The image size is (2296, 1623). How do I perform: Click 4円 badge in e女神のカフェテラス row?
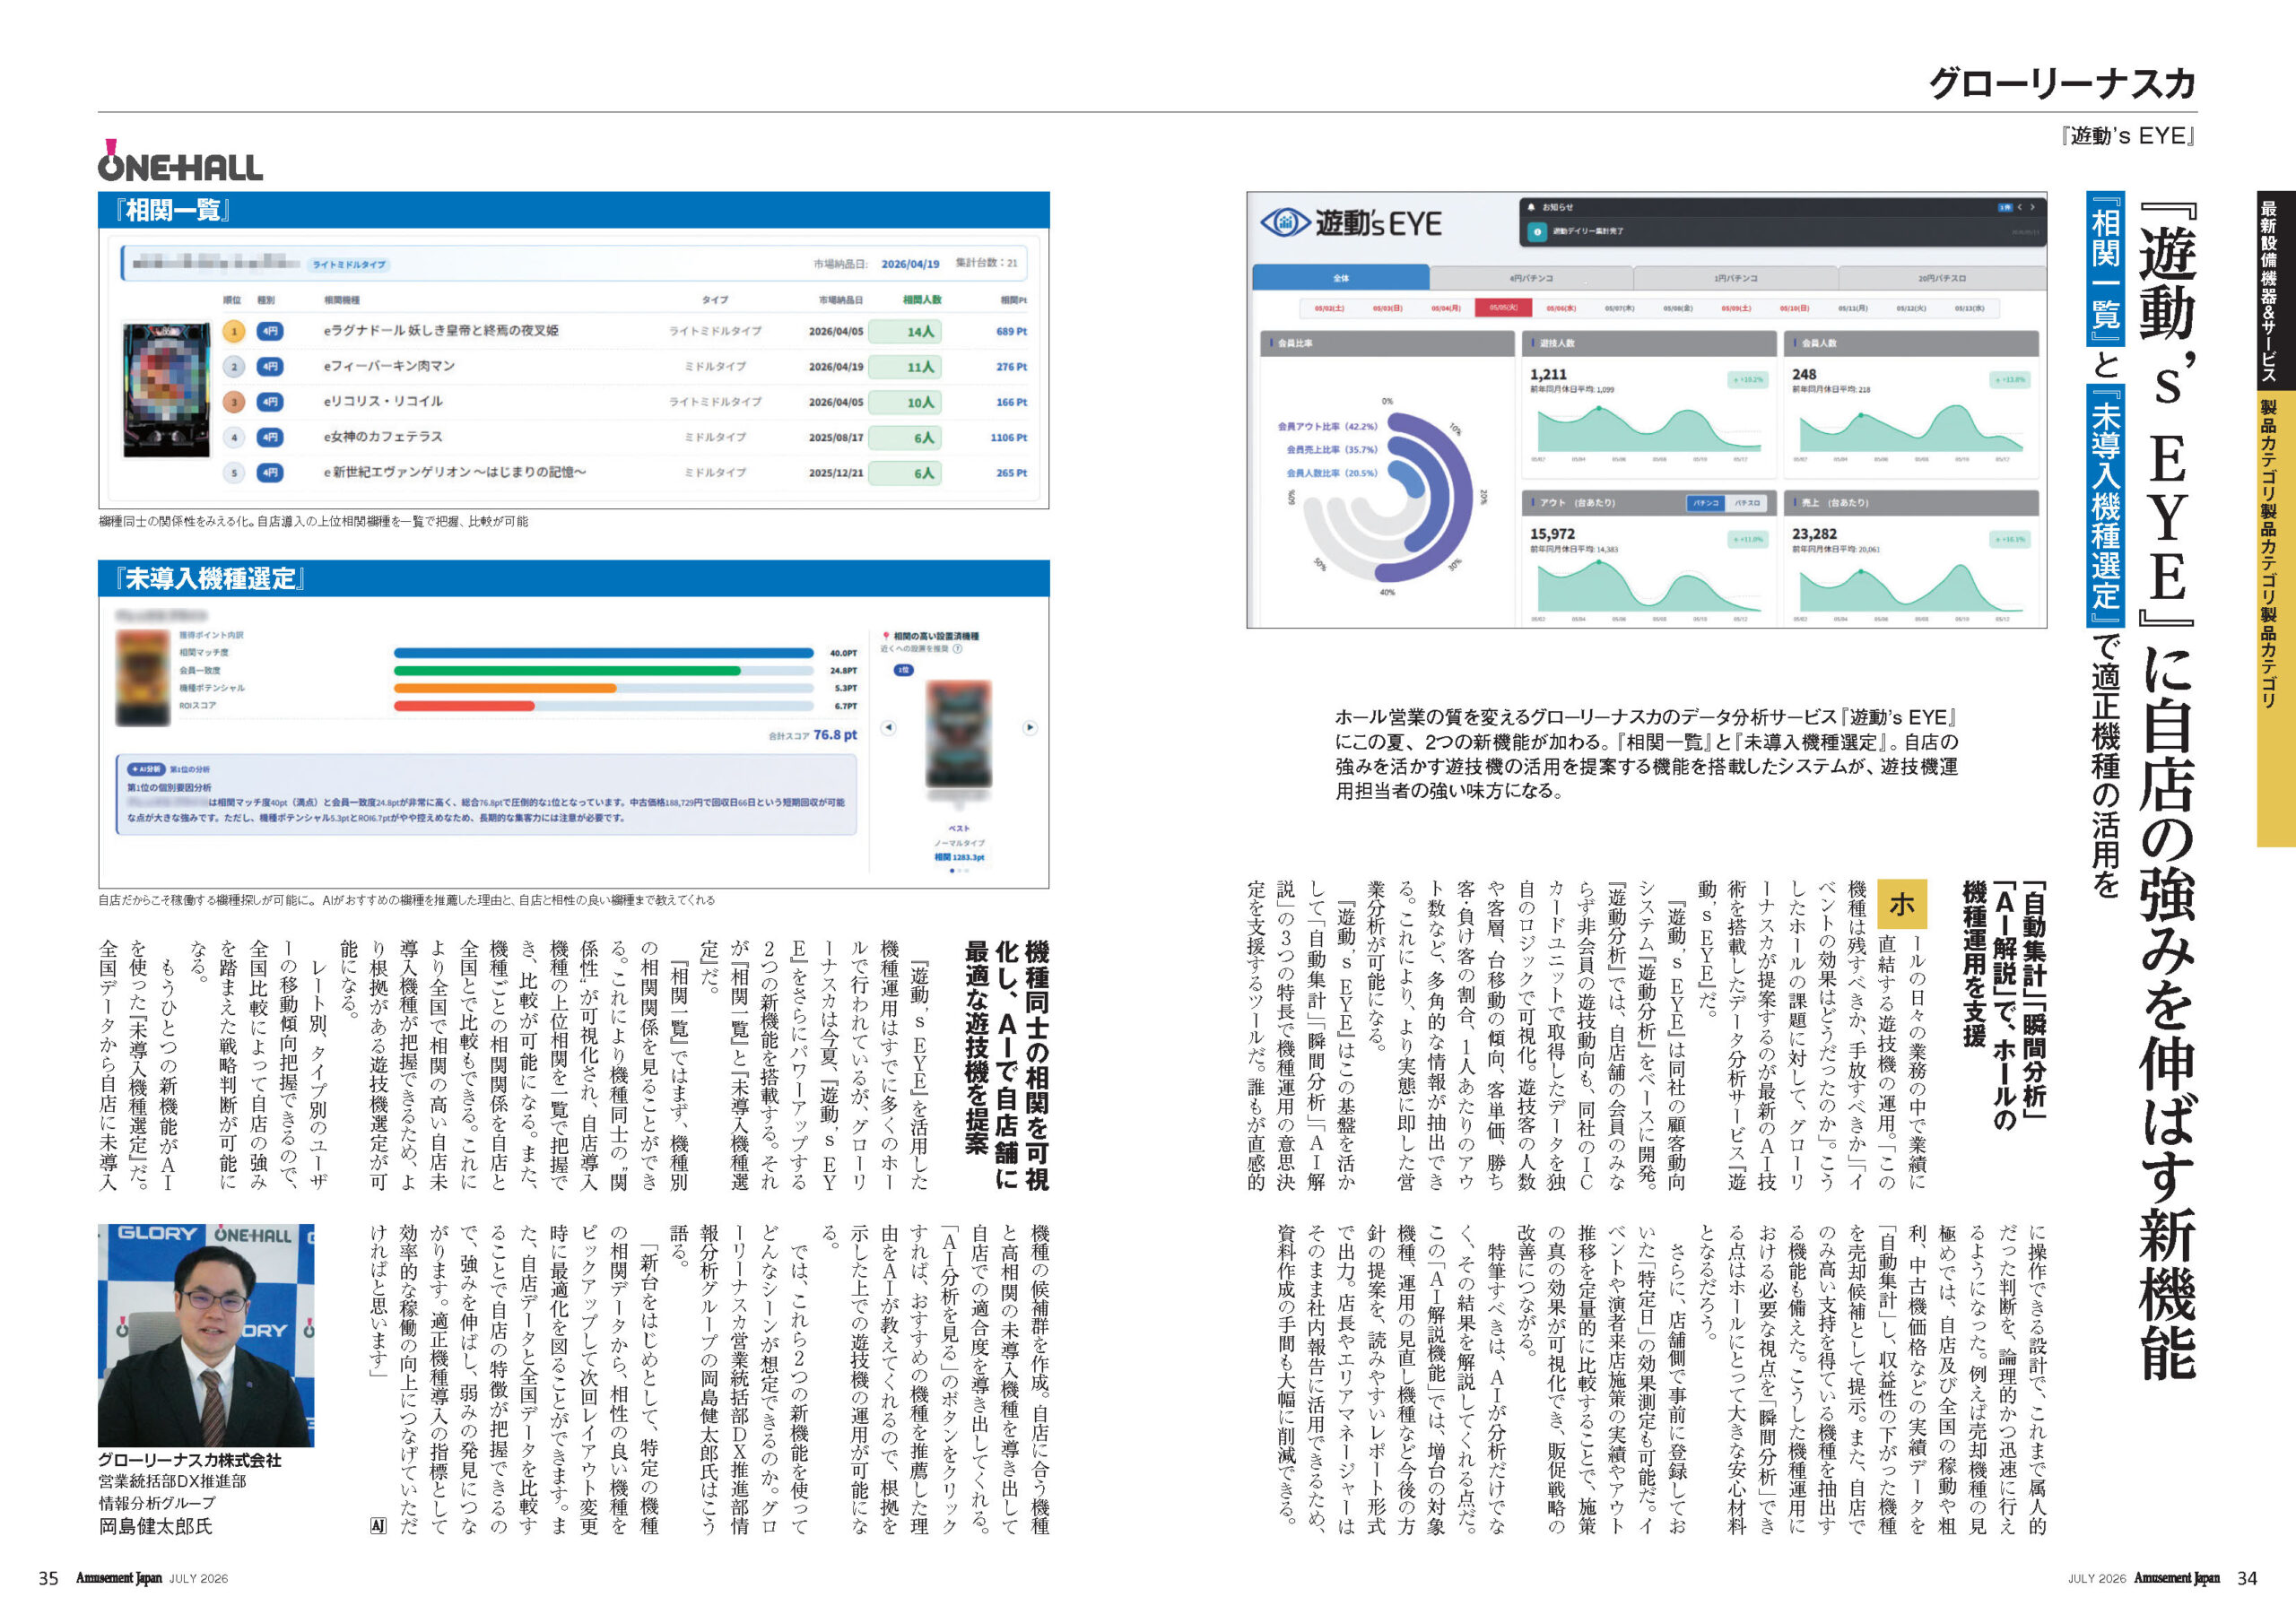pyautogui.click(x=270, y=437)
